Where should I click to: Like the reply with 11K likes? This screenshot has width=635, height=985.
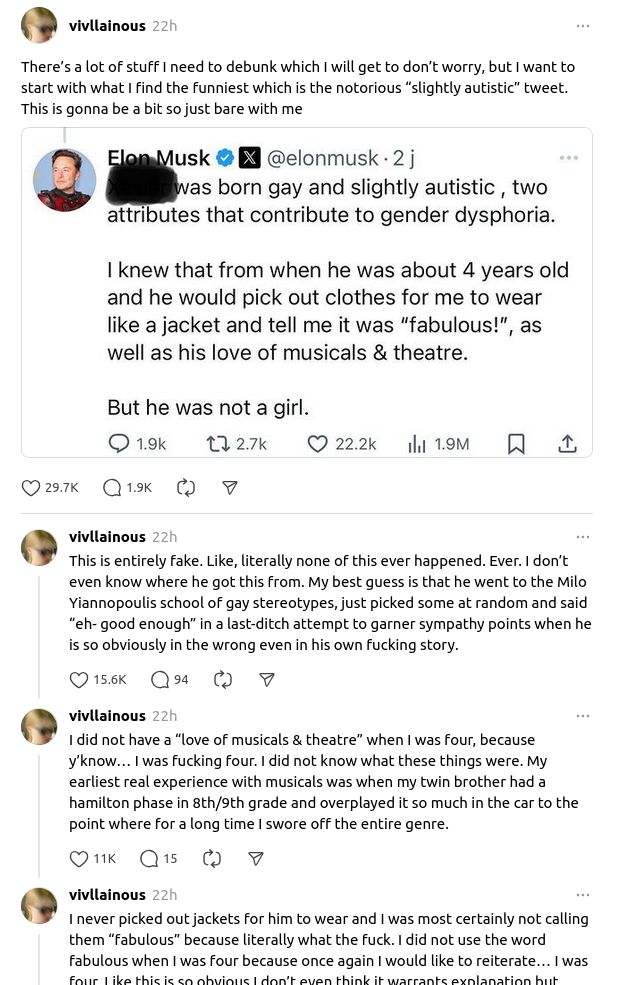click(80, 858)
